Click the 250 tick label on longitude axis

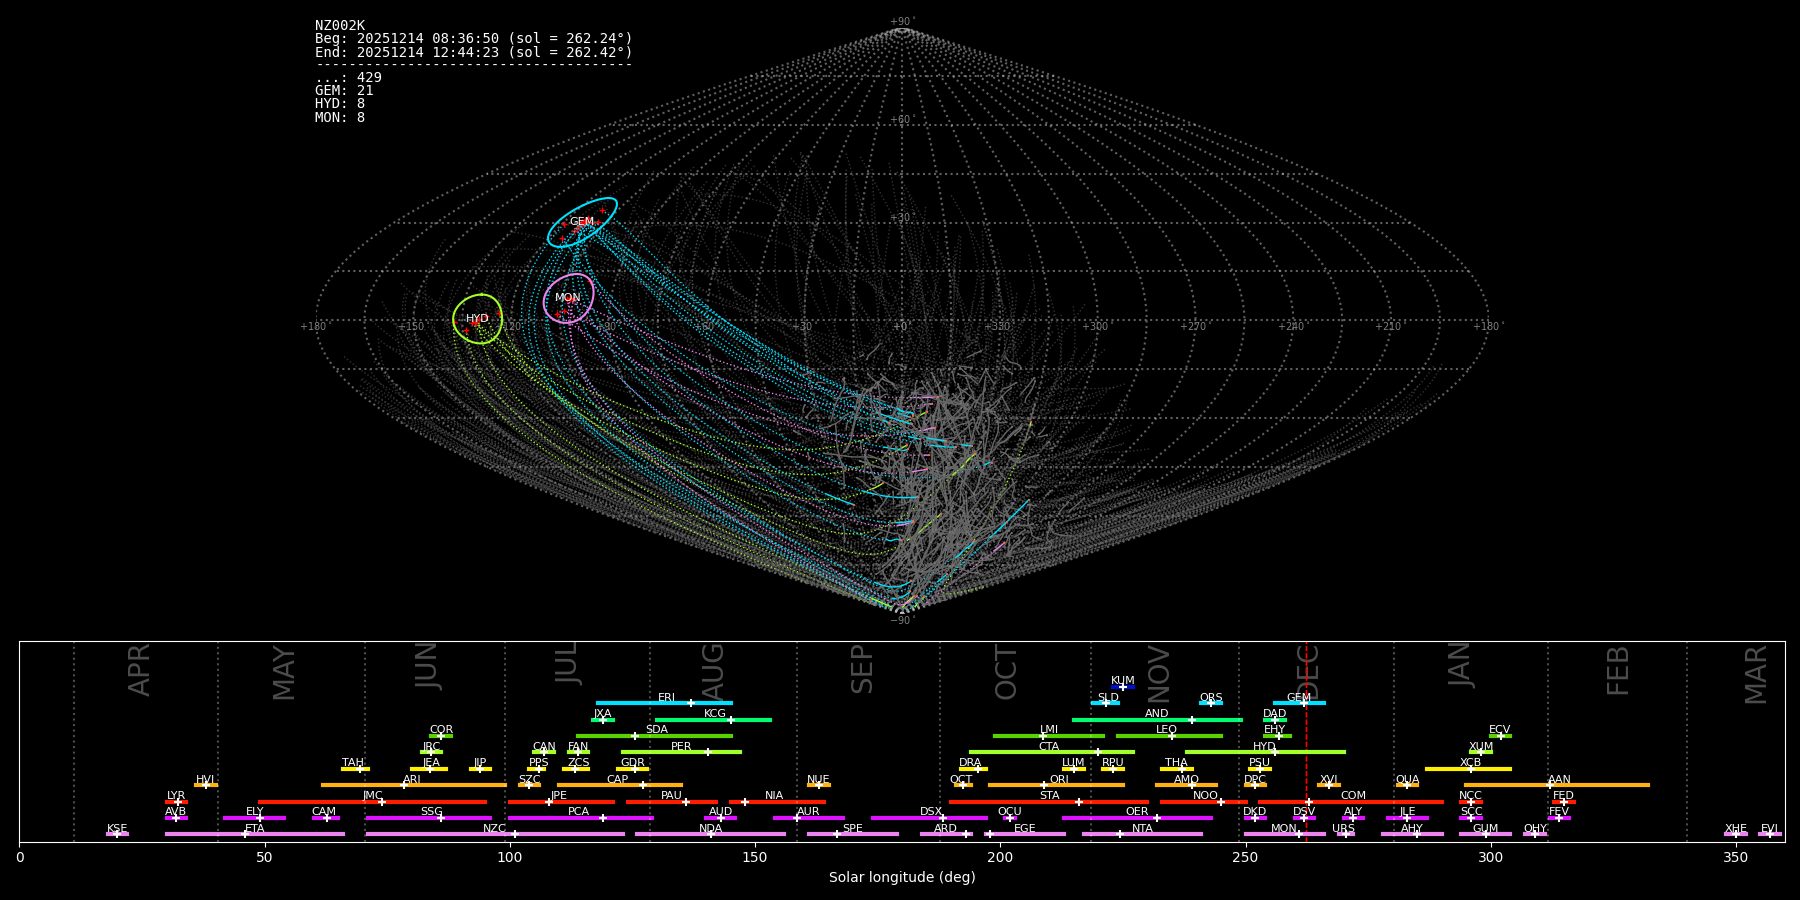pos(1245,857)
